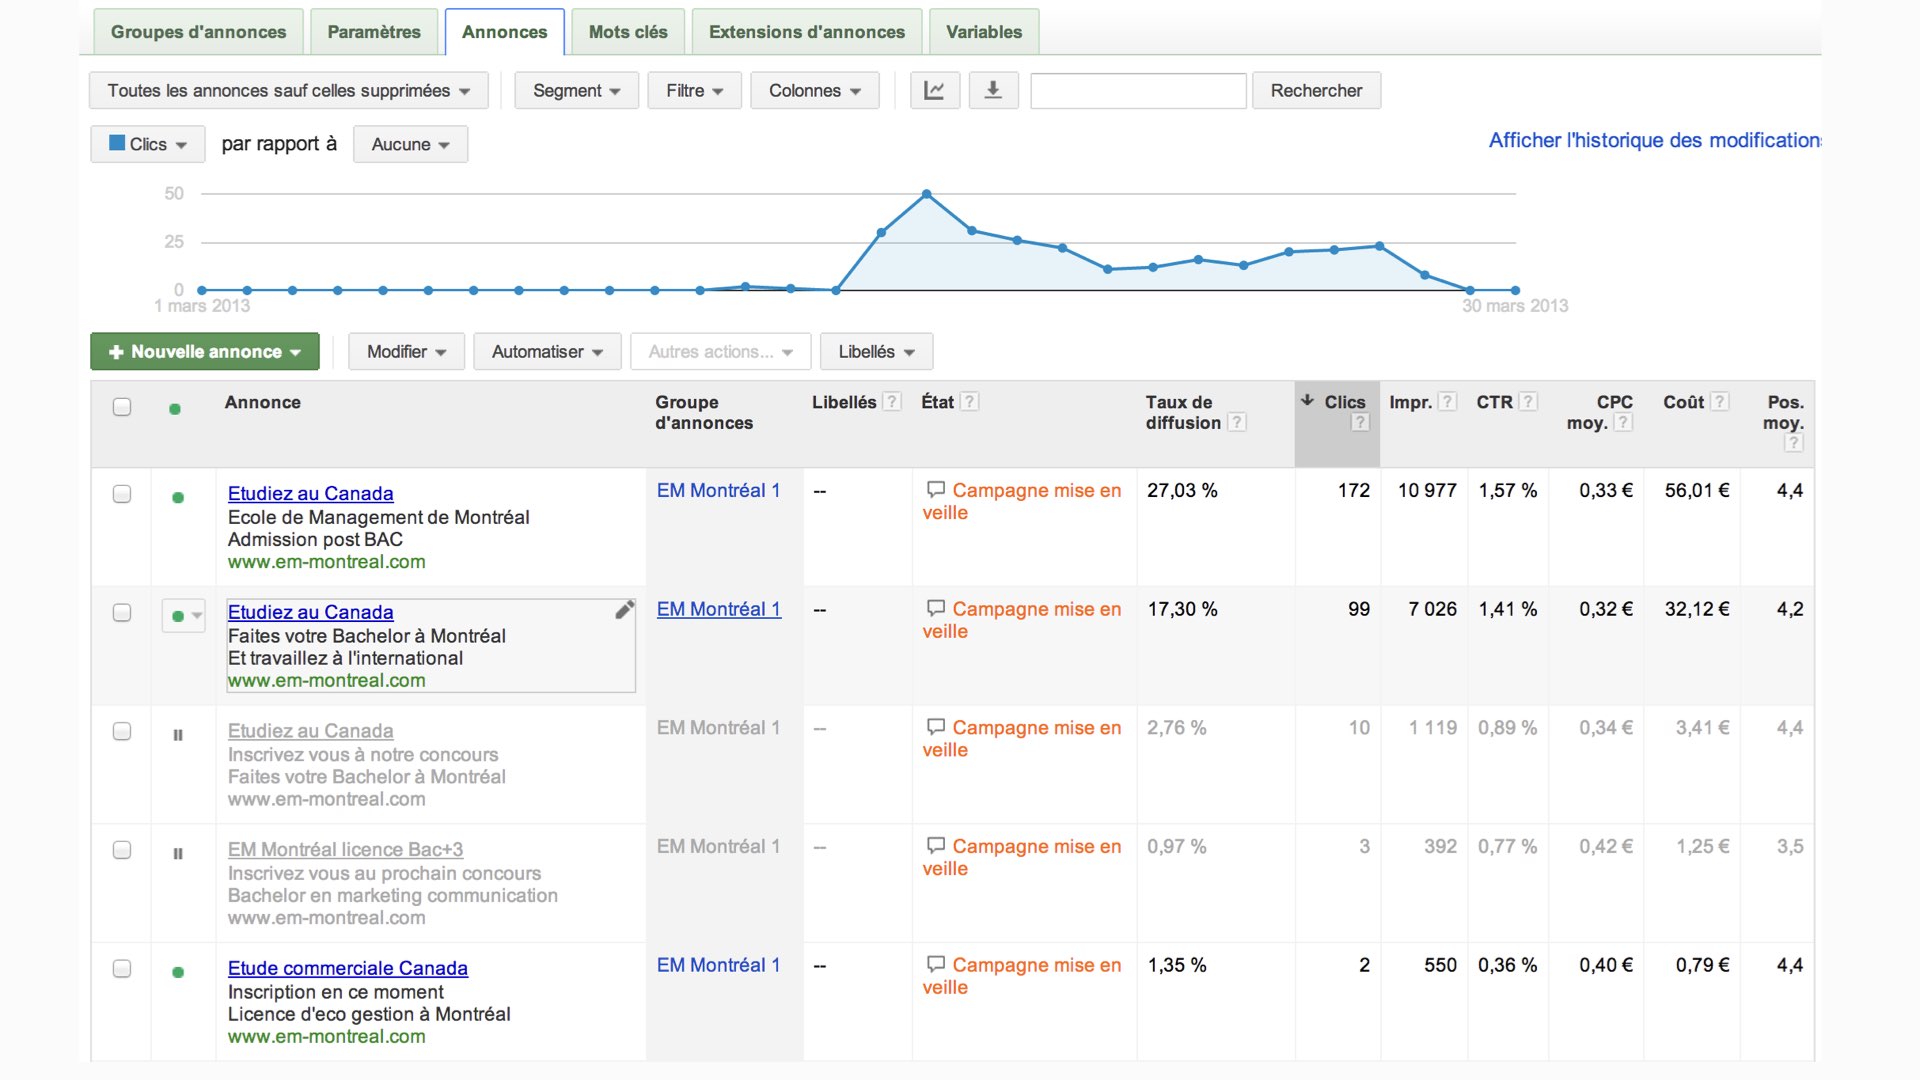This screenshot has width=1920, height=1080.
Task: Switch to the Paramètres tab
Action: tap(374, 32)
